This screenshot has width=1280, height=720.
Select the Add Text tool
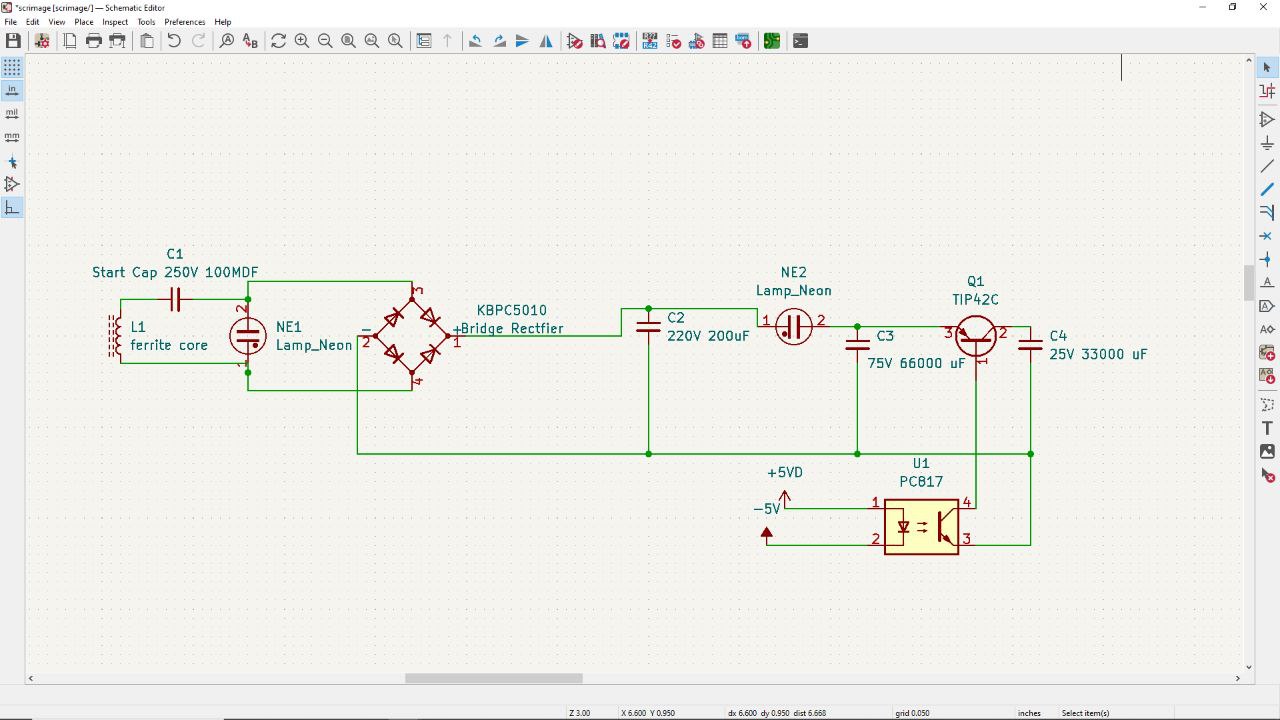1267,428
